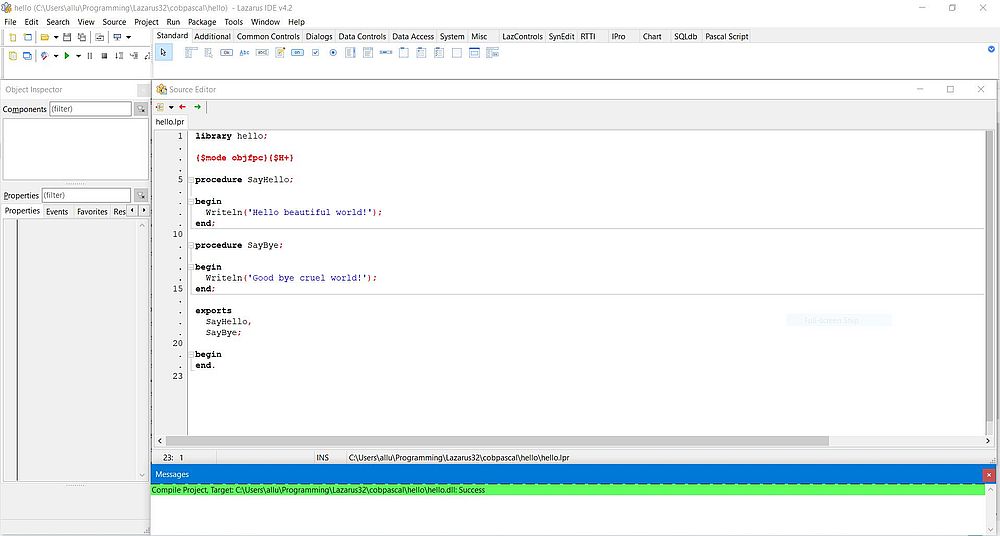Switch to the SynEdit palette tab

tap(561, 36)
